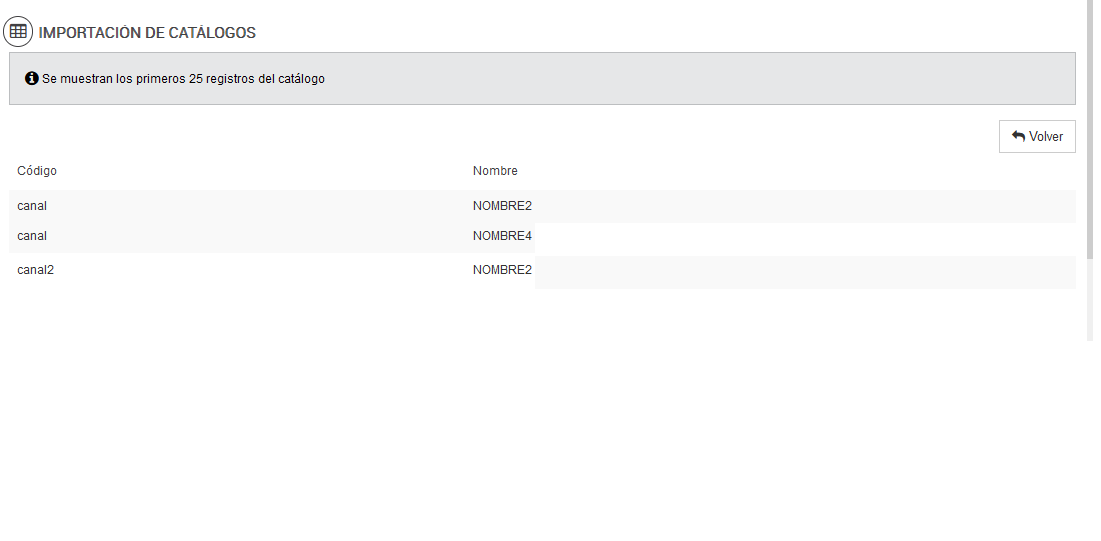The image size is (1101, 541).
Task: Click the Nombre column header
Action: pyautogui.click(x=495, y=171)
